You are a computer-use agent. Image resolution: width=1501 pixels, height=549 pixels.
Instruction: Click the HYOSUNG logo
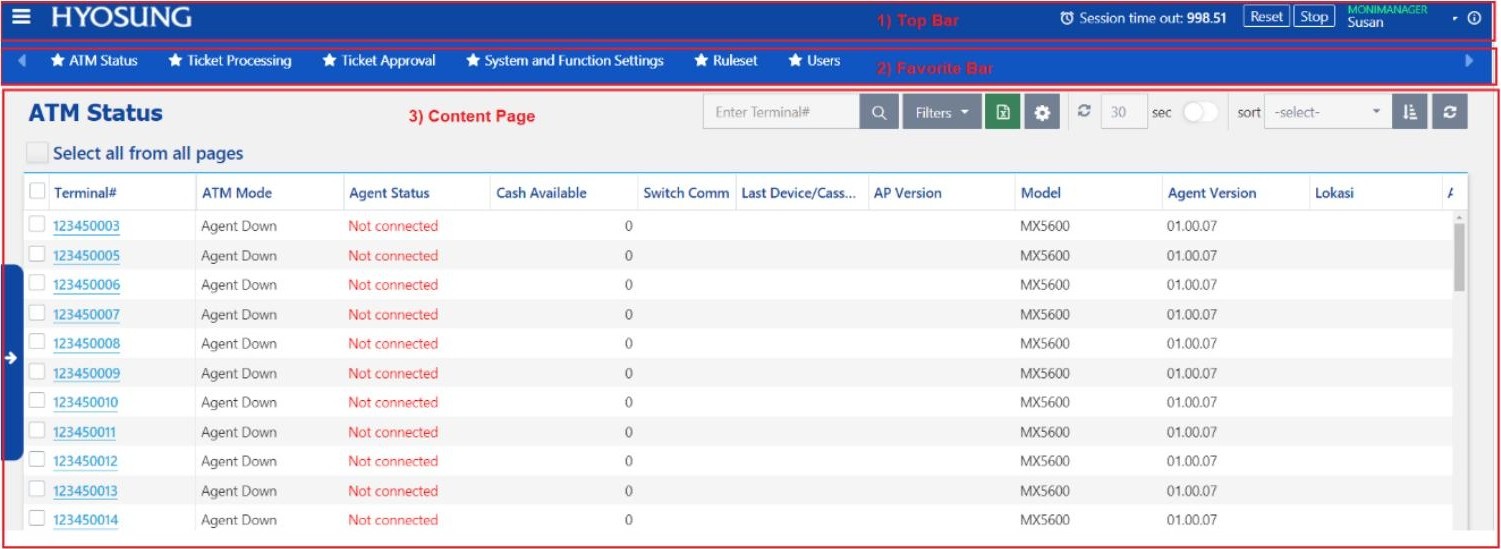(121, 17)
